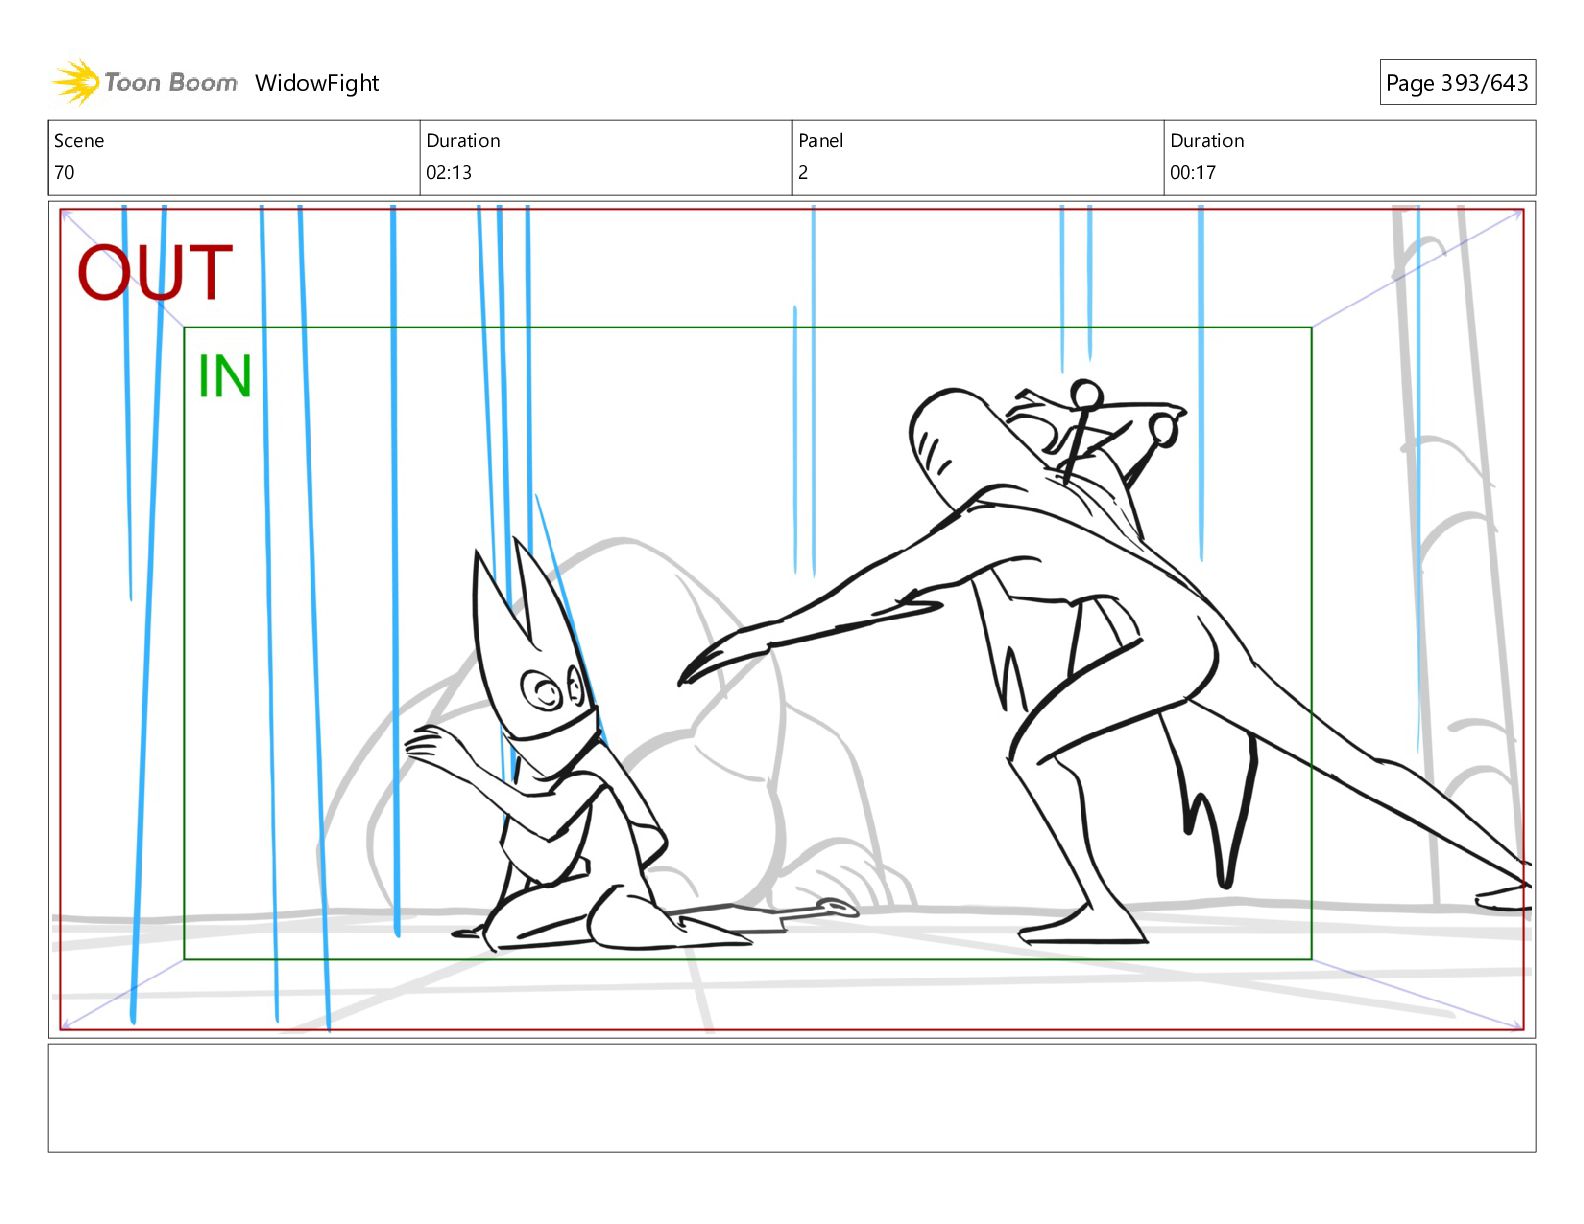
Task: Click the green IN camera label
Action: (x=224, y=376)
